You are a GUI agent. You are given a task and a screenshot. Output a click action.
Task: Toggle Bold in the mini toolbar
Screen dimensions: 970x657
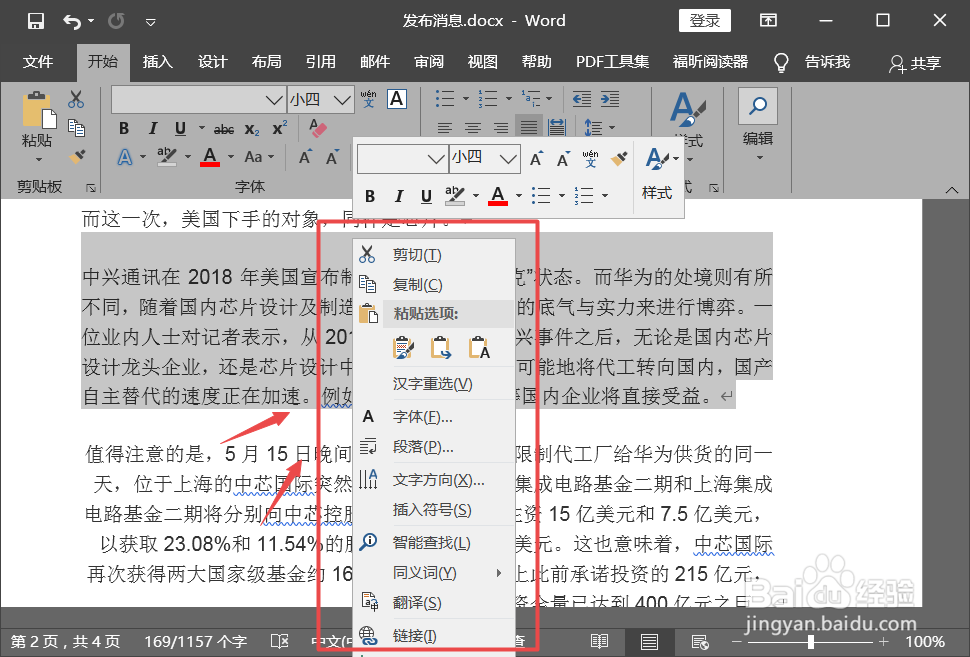[x=370, y=196]
